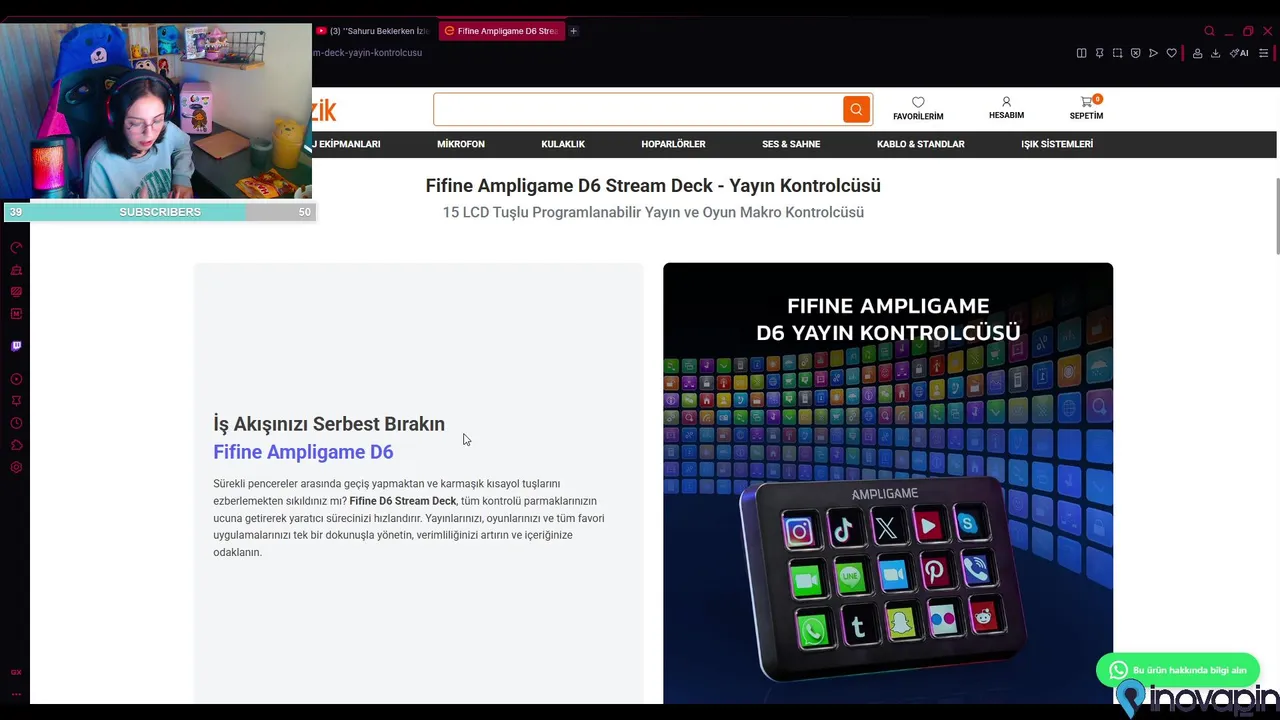1280x720 pixels.
Task: Open the Player circle icon in sidebar
Action: coord(16,379)
